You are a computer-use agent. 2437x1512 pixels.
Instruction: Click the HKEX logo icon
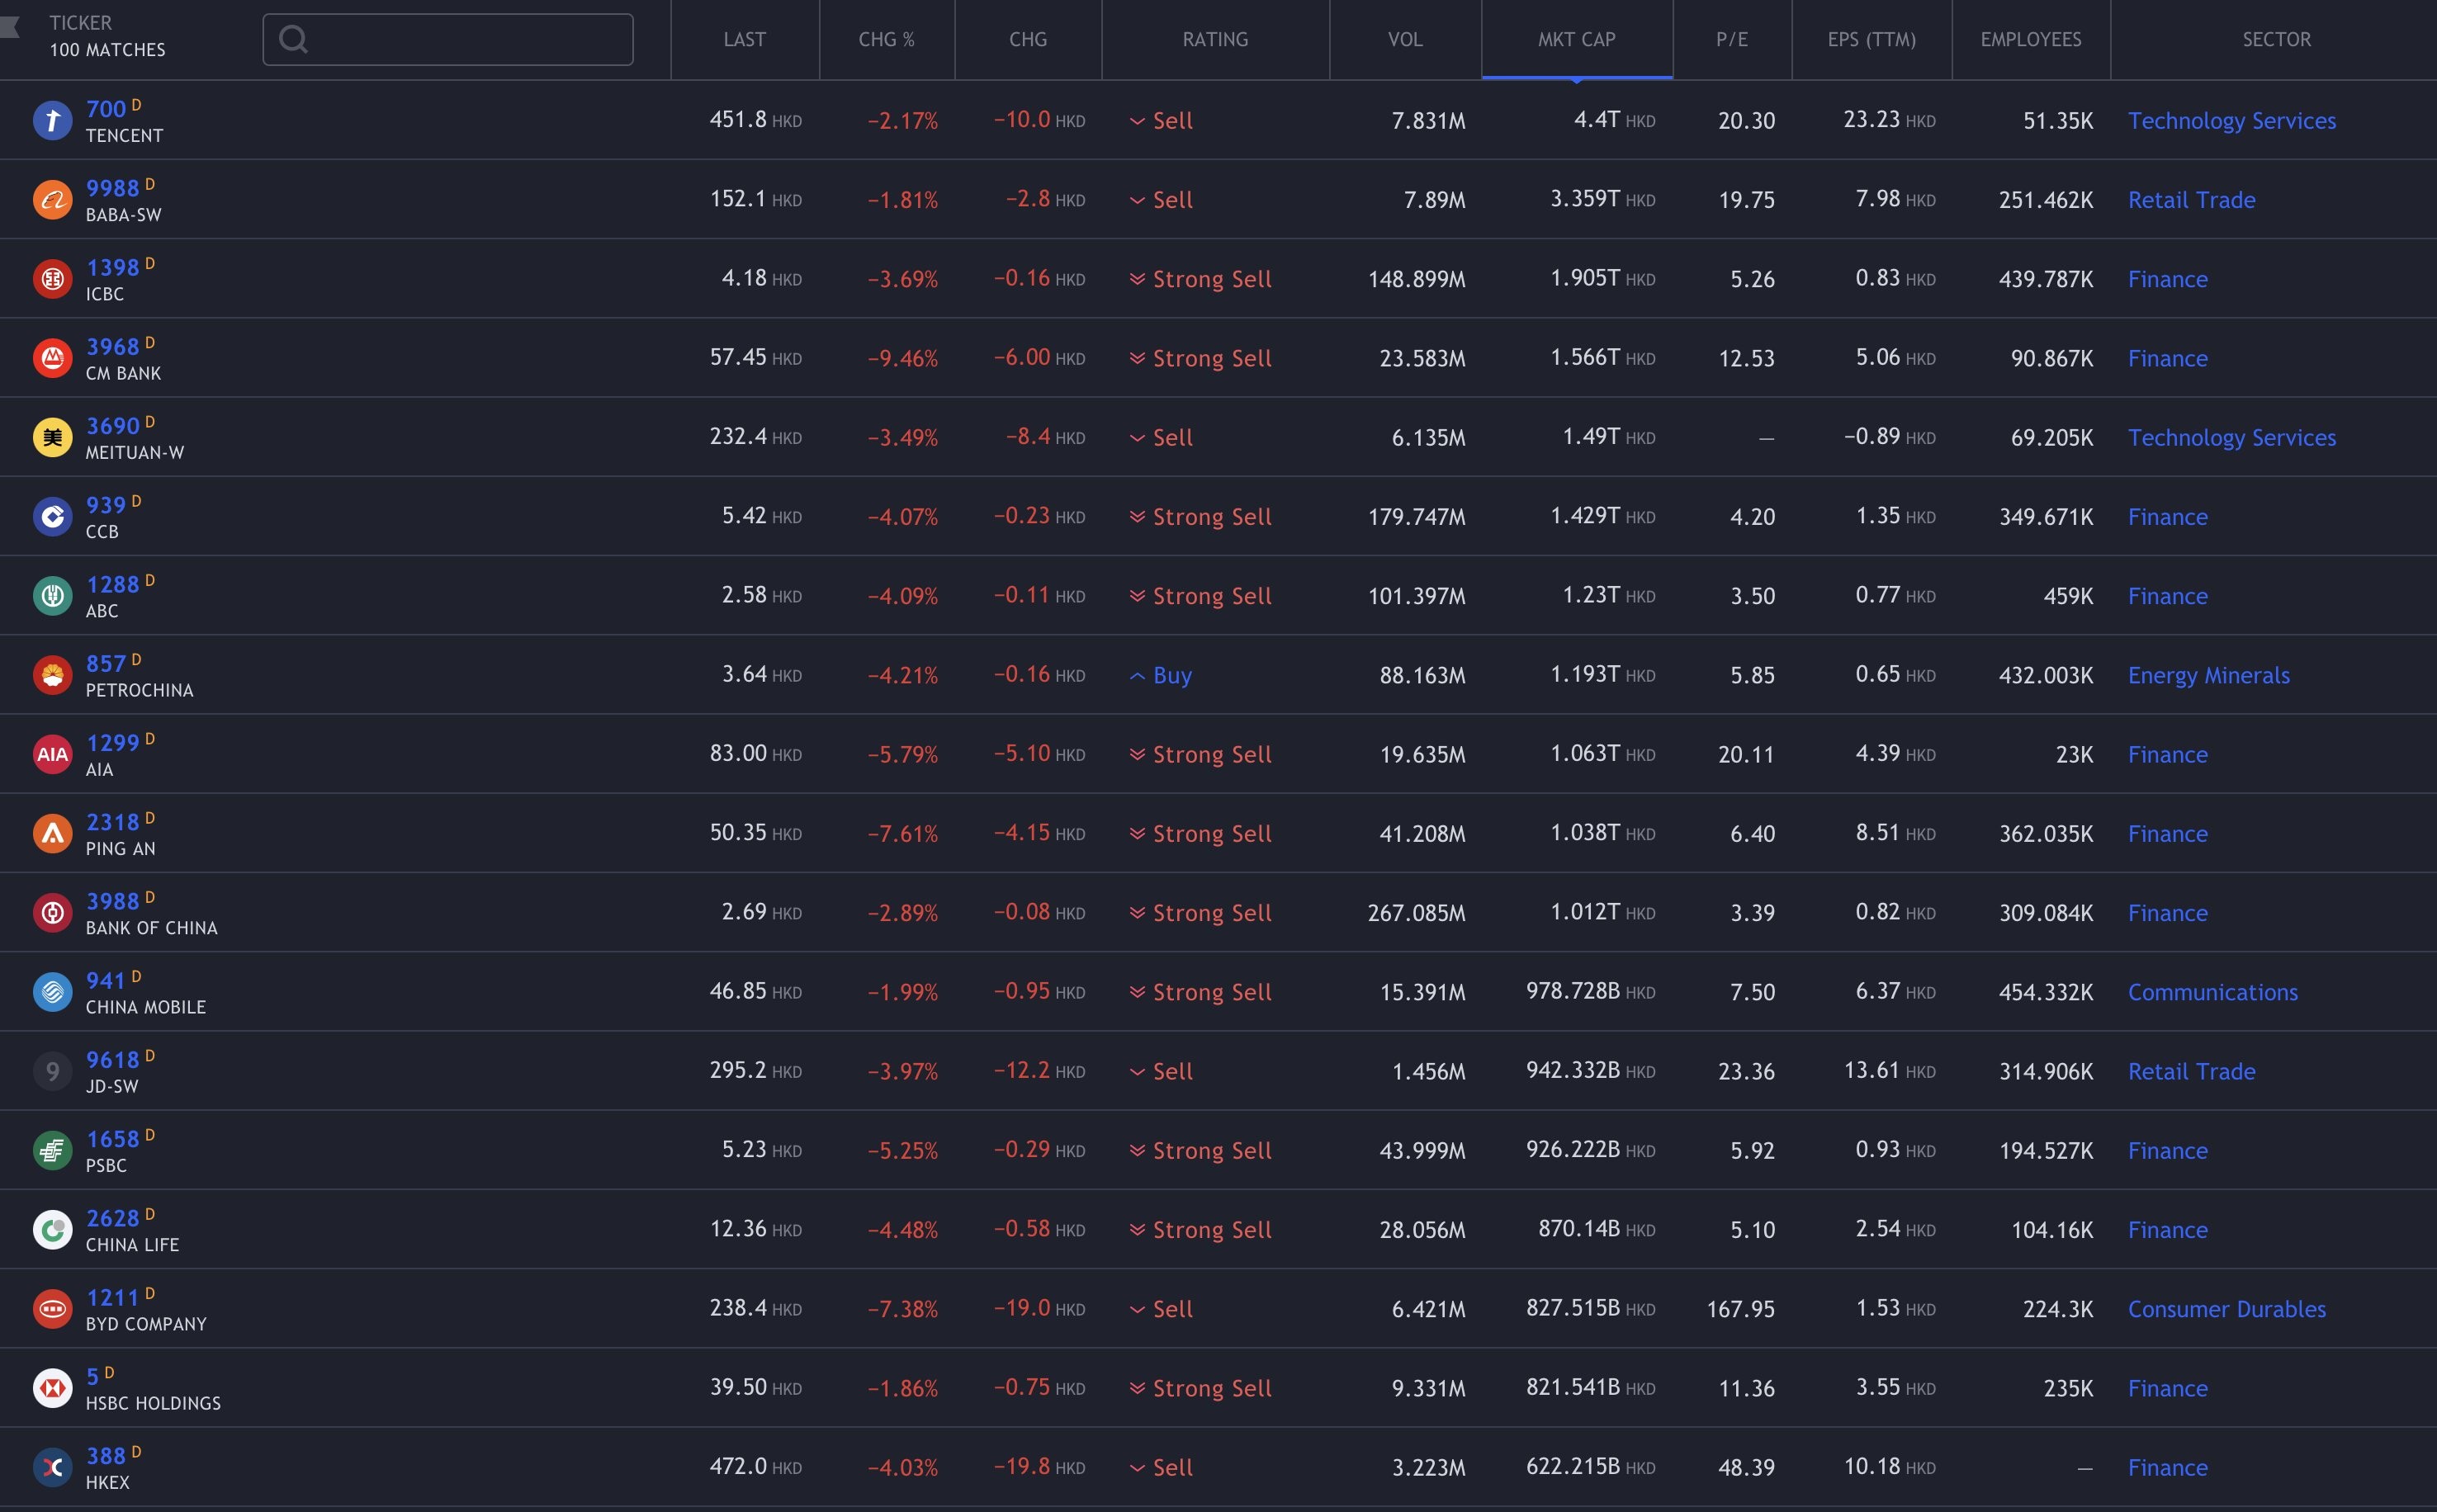tap(52, 1467)
